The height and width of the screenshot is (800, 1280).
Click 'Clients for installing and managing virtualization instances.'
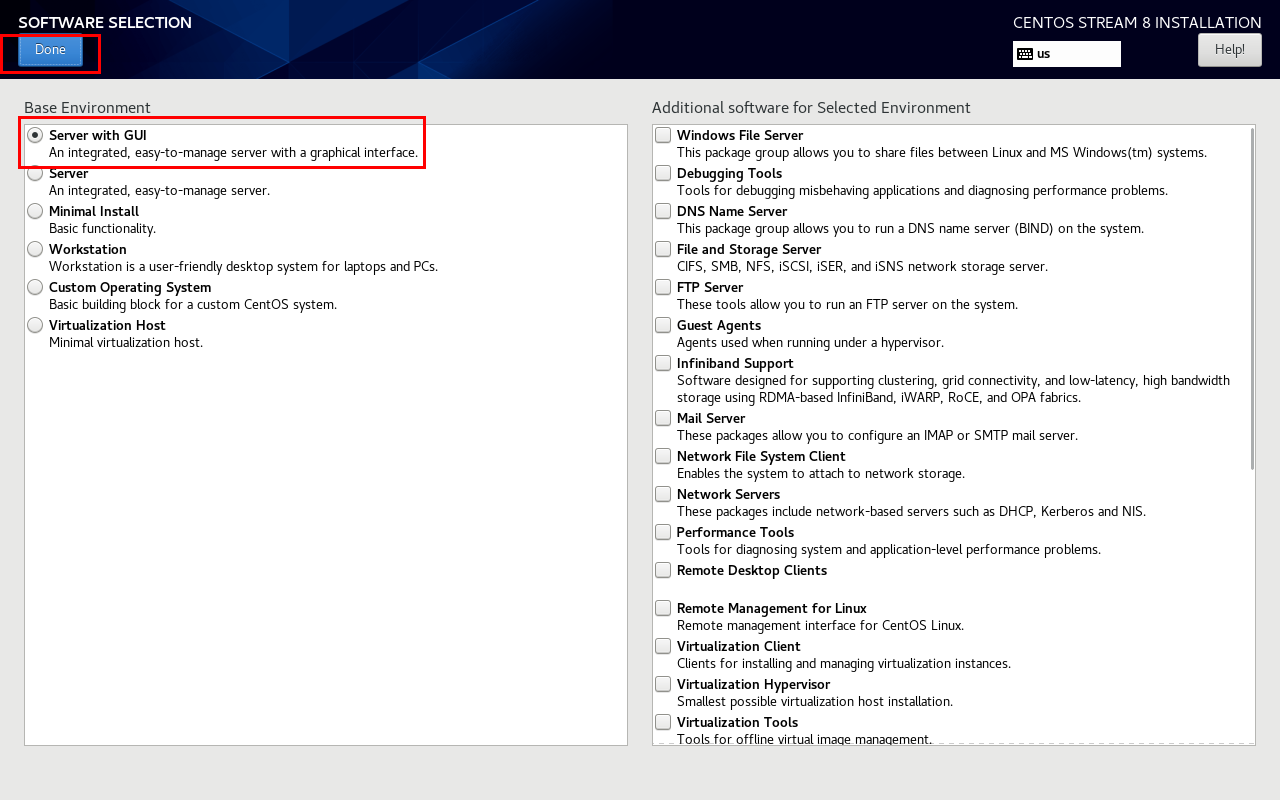844,664
